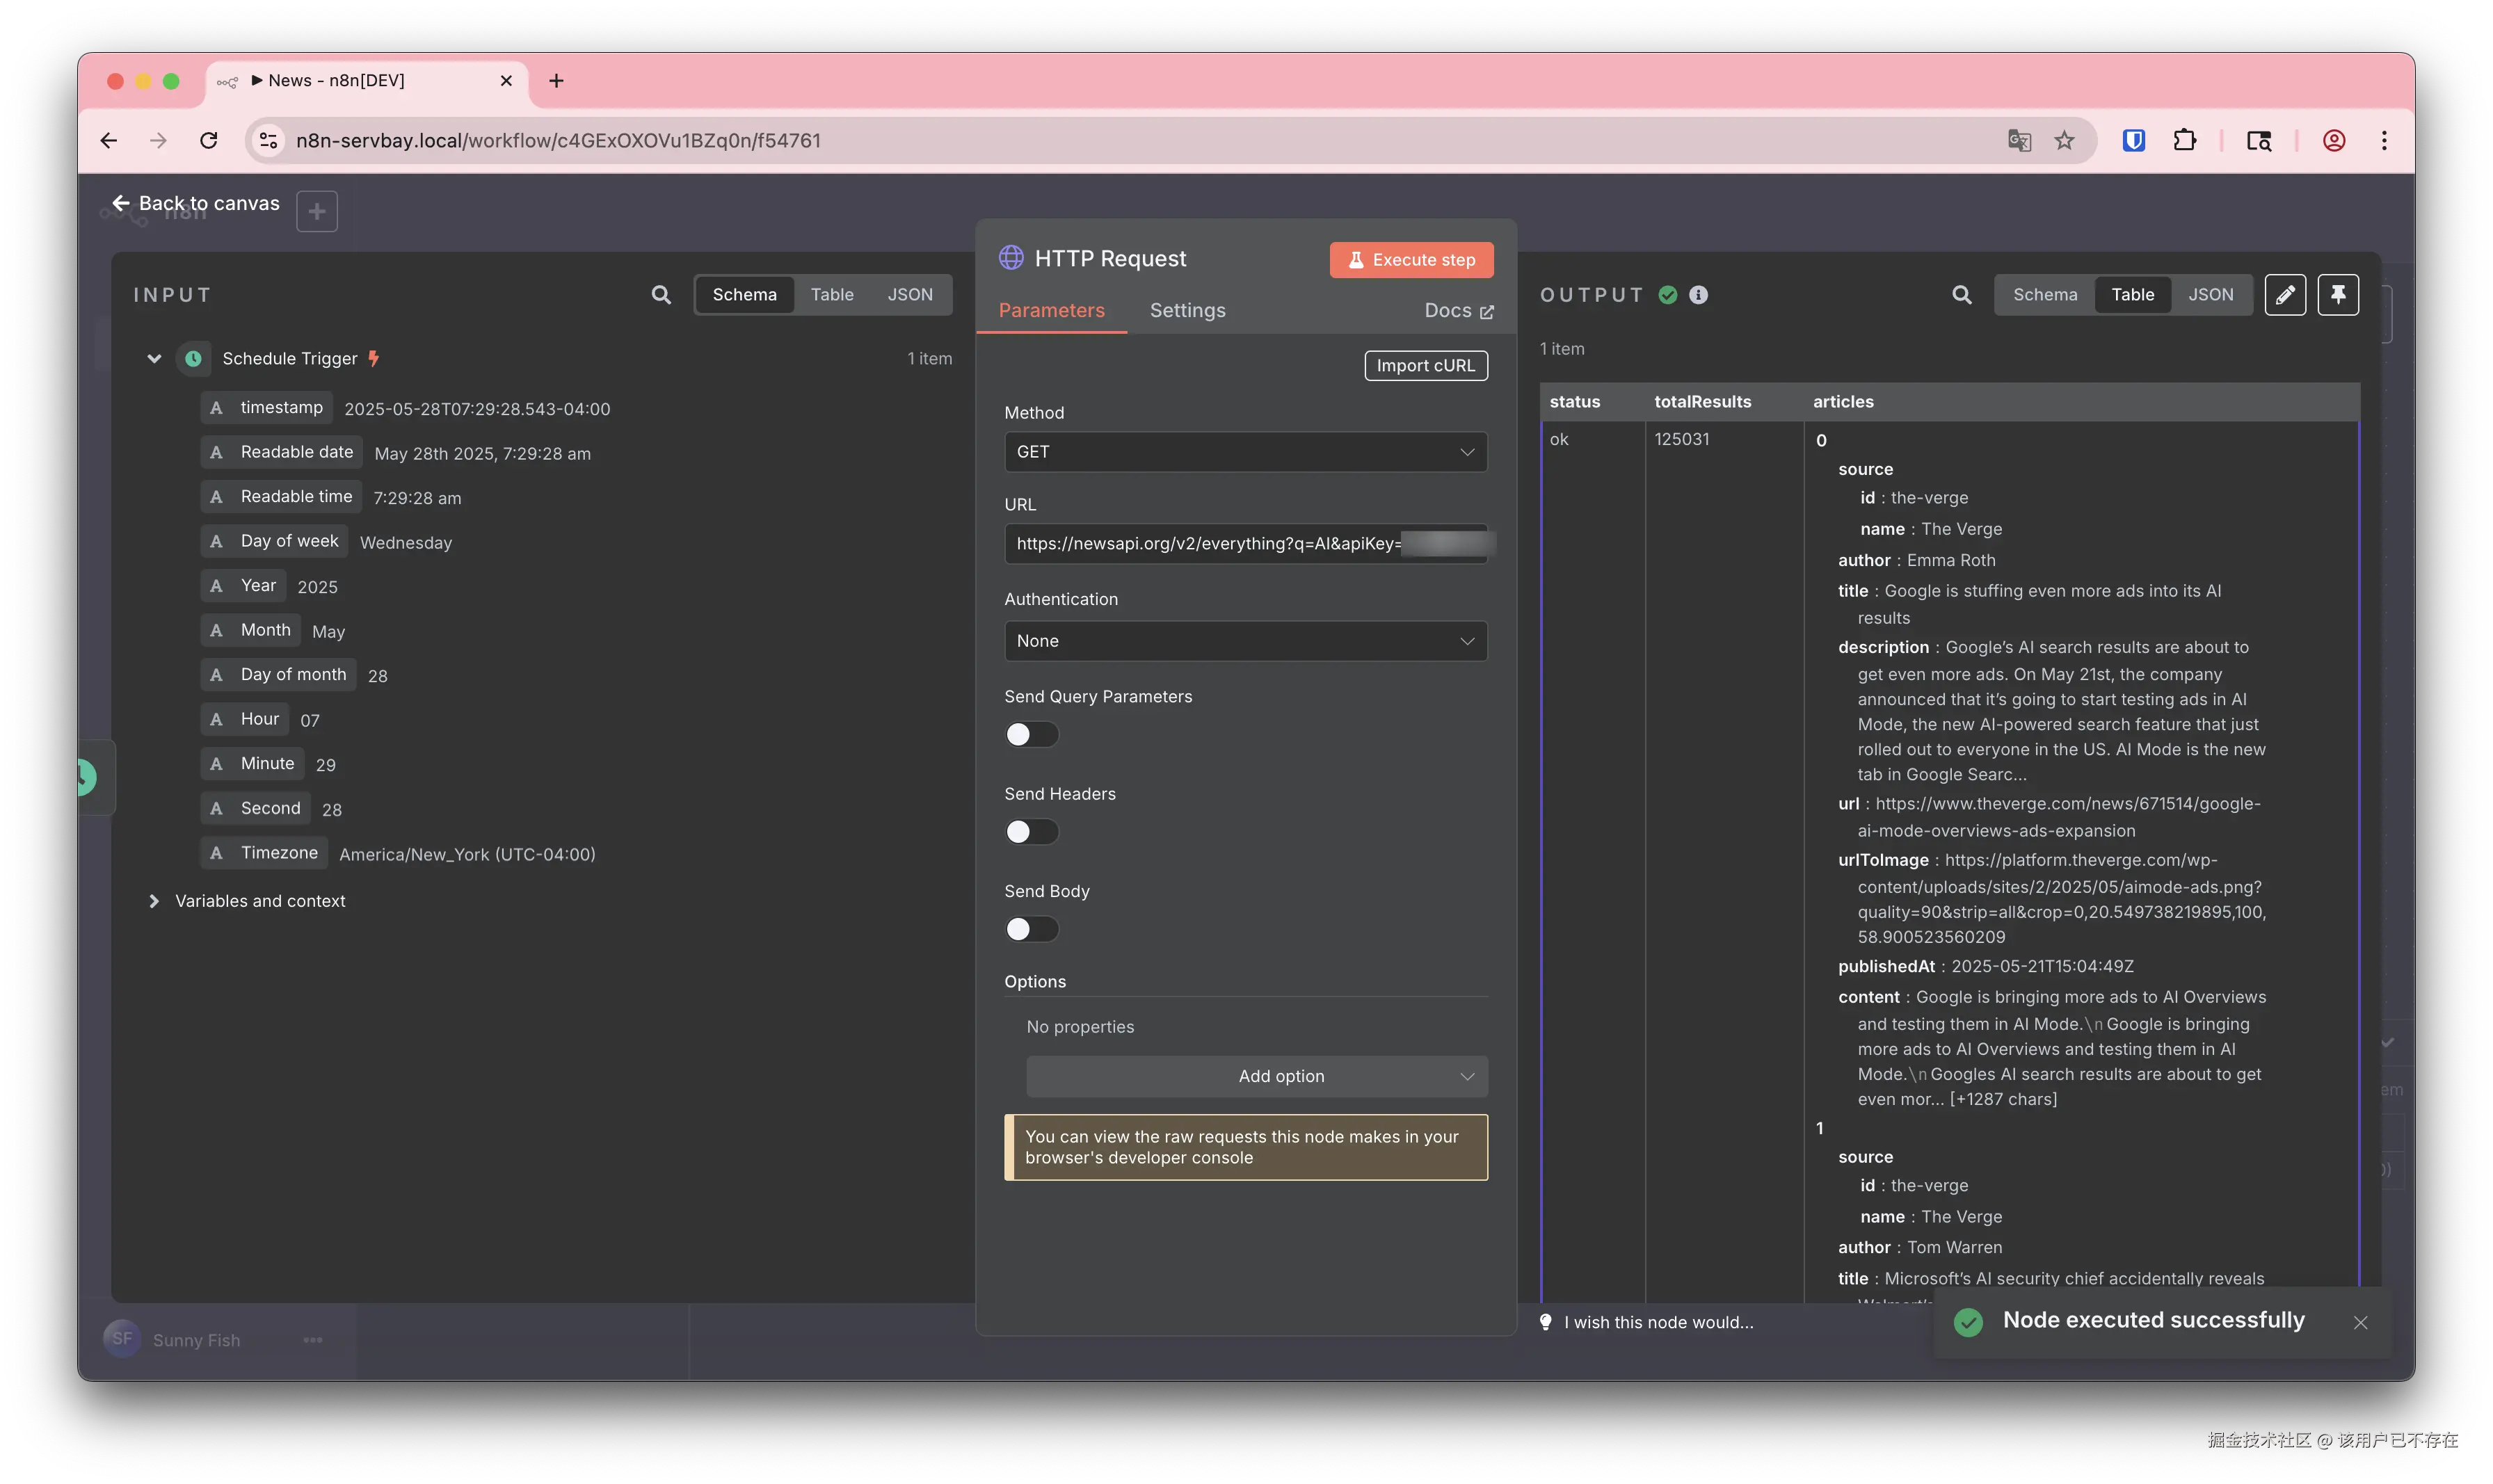
Task: Open the Authentication None dropdown
Action: click(1245, 641)
